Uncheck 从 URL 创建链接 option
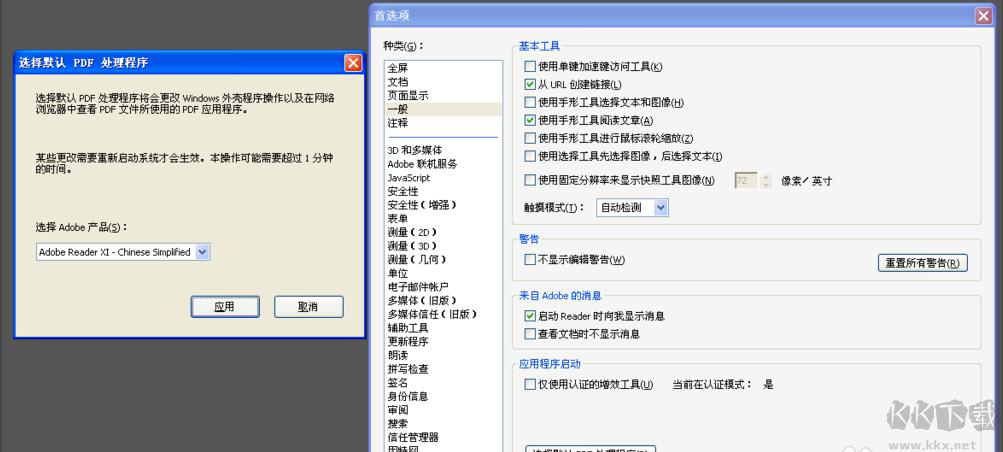This screenshot has height=452, width=1003. click(x=530, y=84)
